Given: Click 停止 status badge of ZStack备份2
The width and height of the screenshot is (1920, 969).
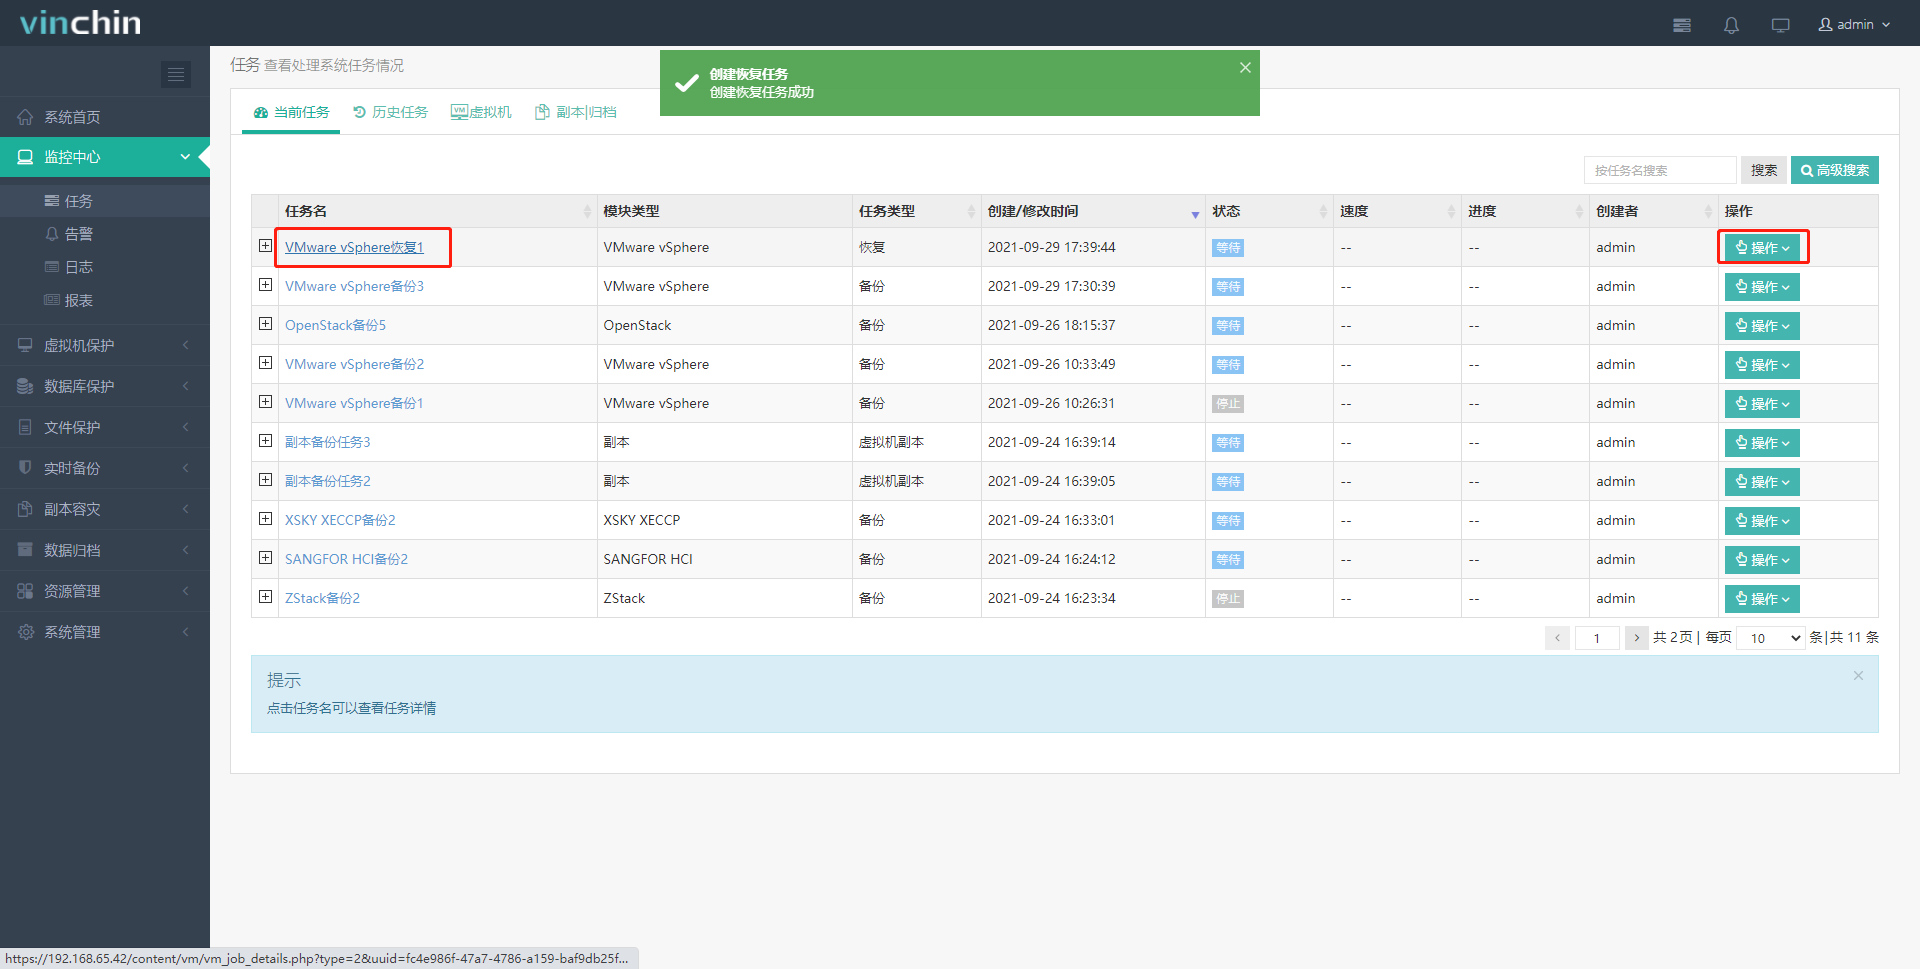Looking at the screenshot, I should pyautogui.click(x=1228, y=598).
